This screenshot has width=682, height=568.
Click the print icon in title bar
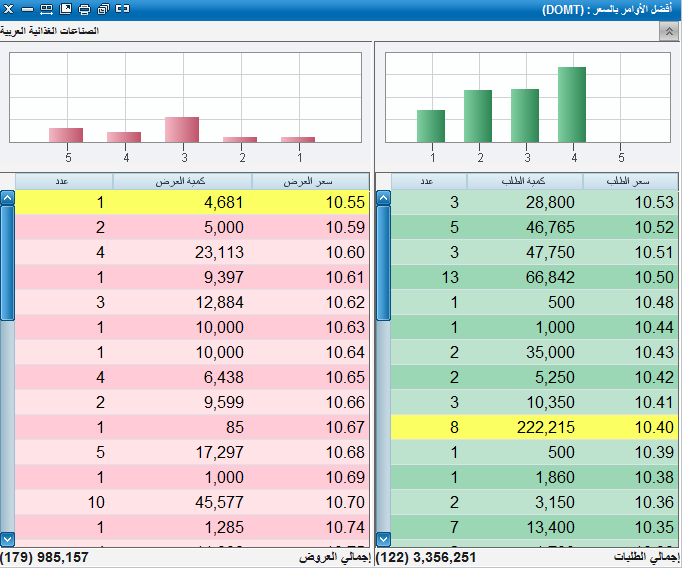click(84, 9)
